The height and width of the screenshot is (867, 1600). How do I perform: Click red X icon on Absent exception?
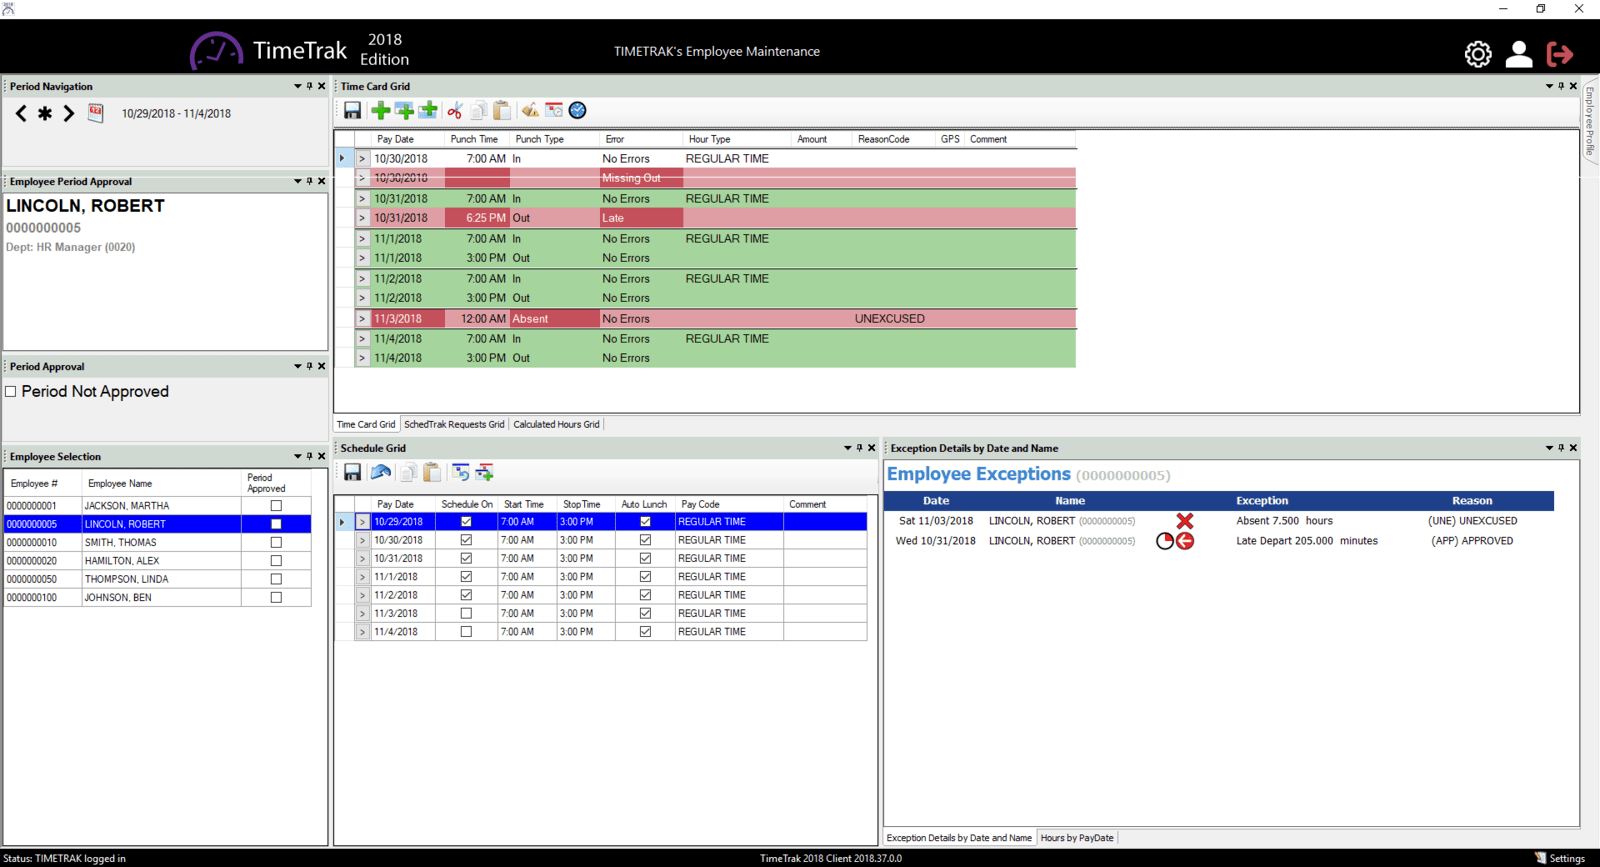[1185, 521]
